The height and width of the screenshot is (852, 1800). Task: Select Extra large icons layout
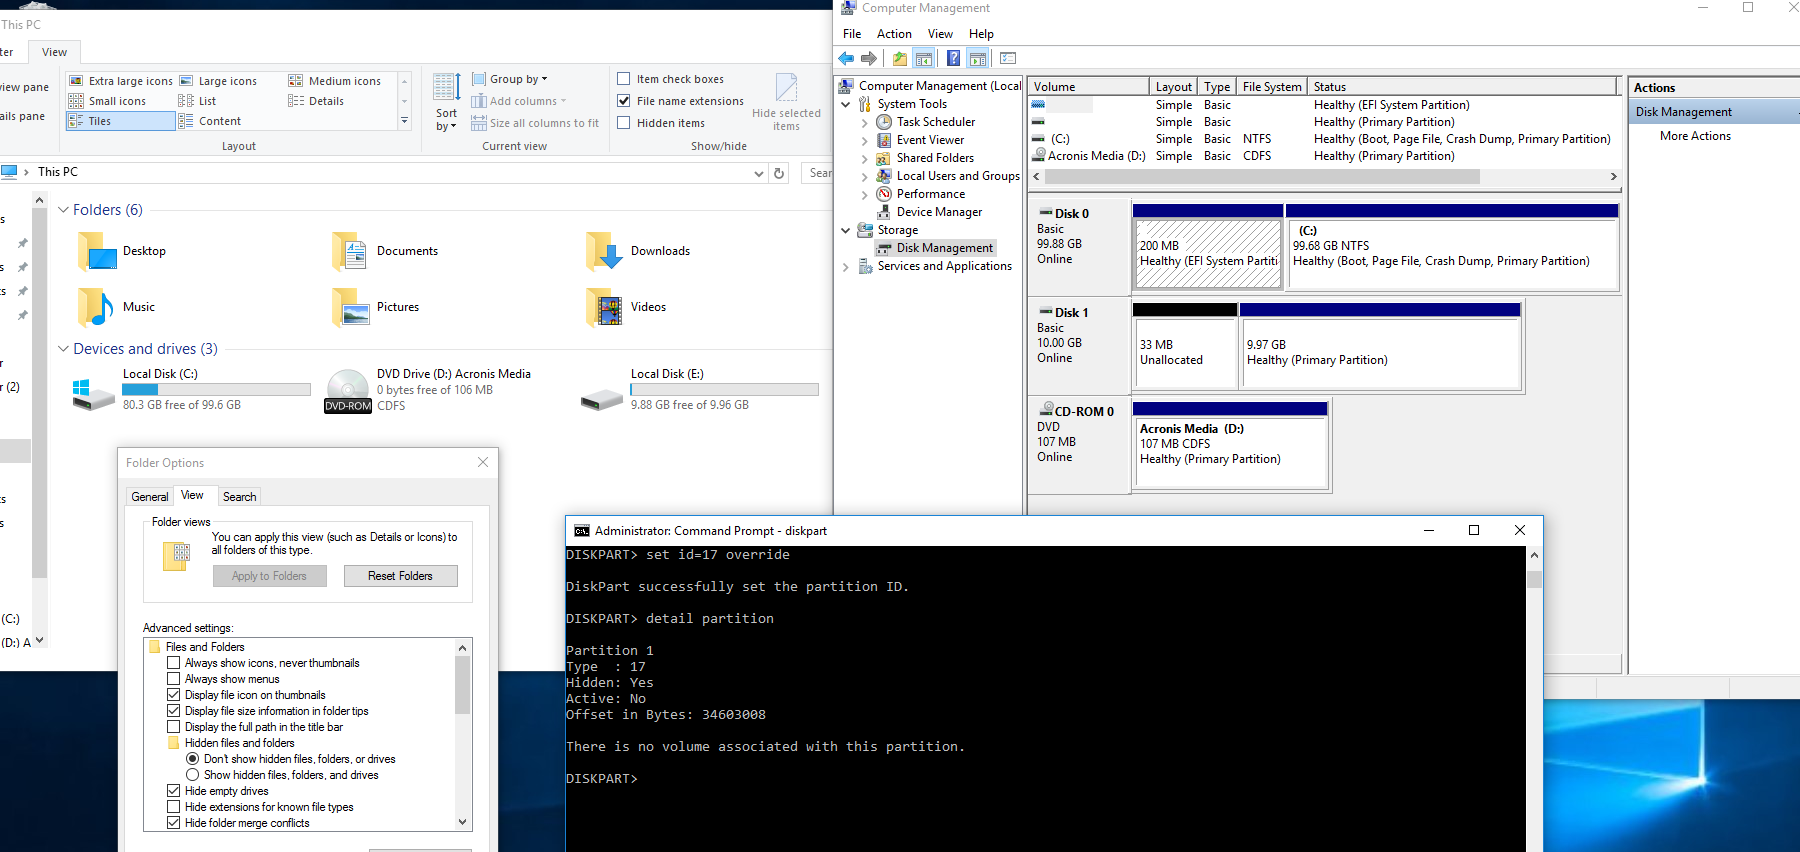tap(121, 81)
